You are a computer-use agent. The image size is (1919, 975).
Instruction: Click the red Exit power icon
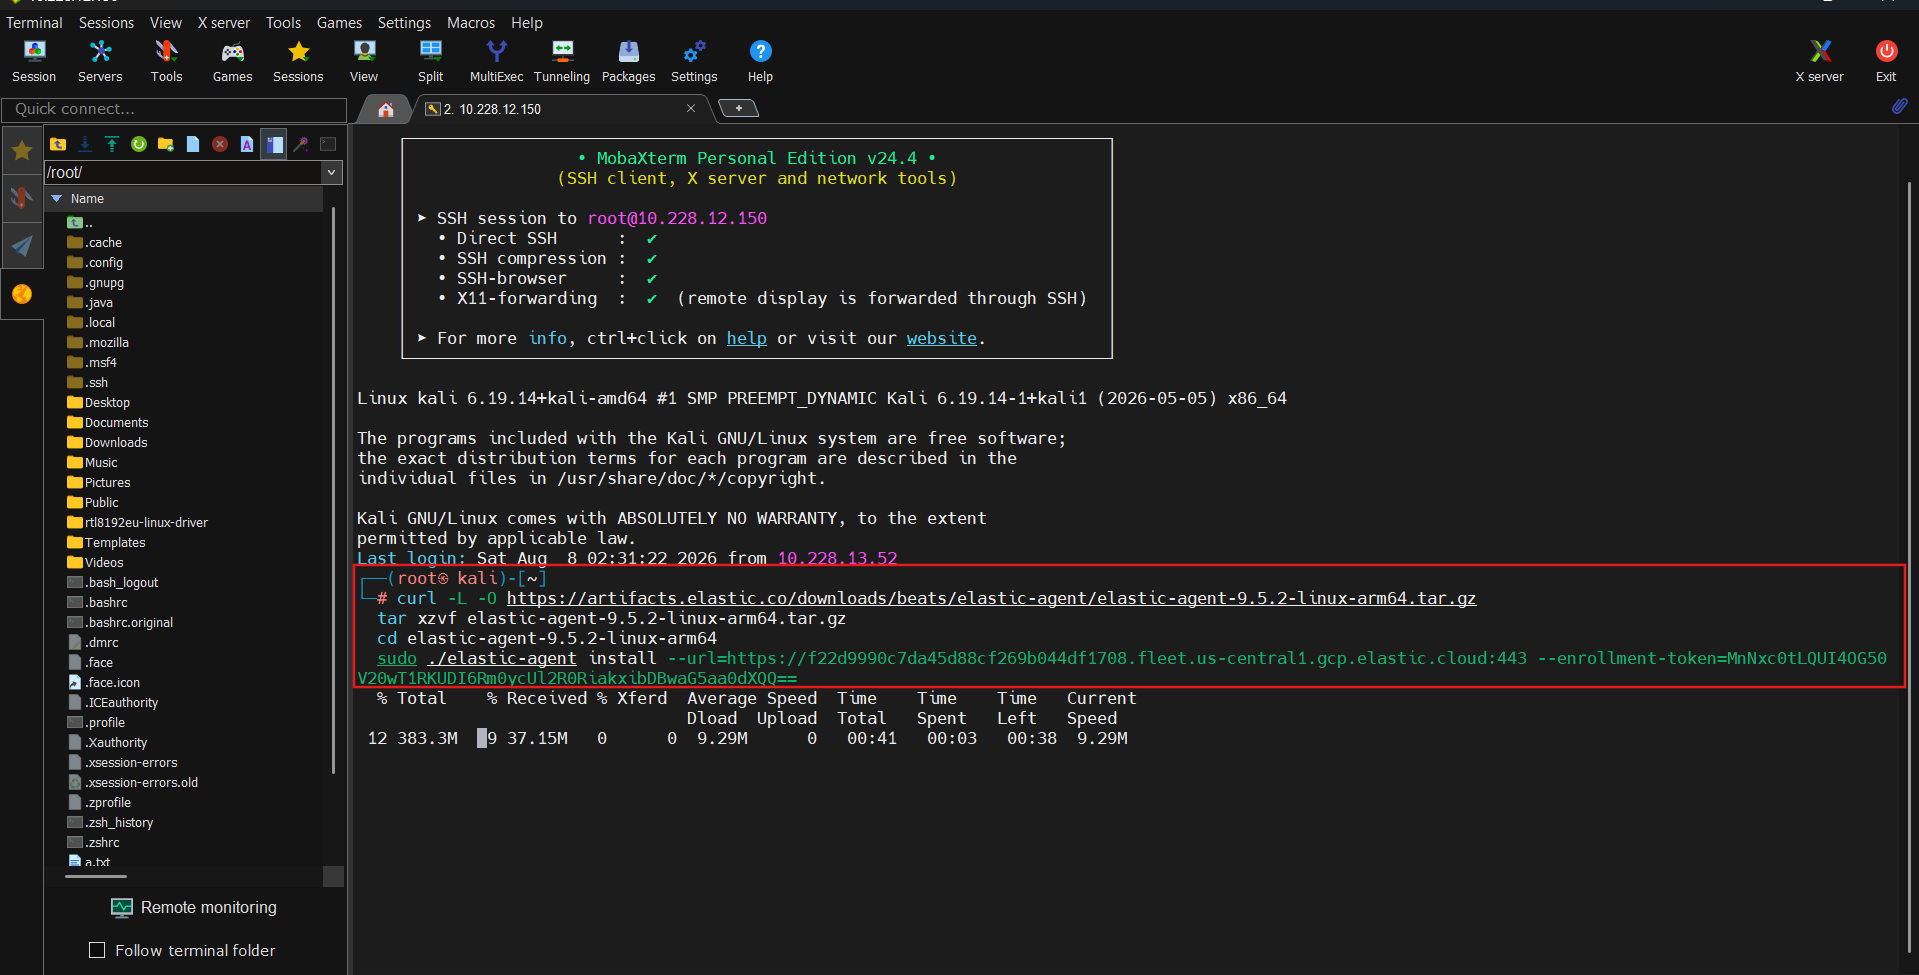[x=1886, y=60]
